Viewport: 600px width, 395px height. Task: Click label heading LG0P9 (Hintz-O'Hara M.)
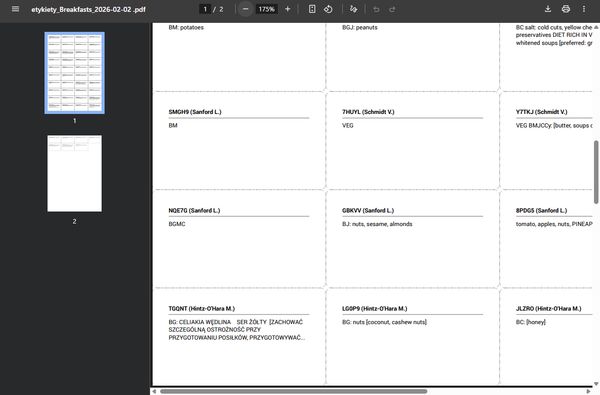coord(375,308)
